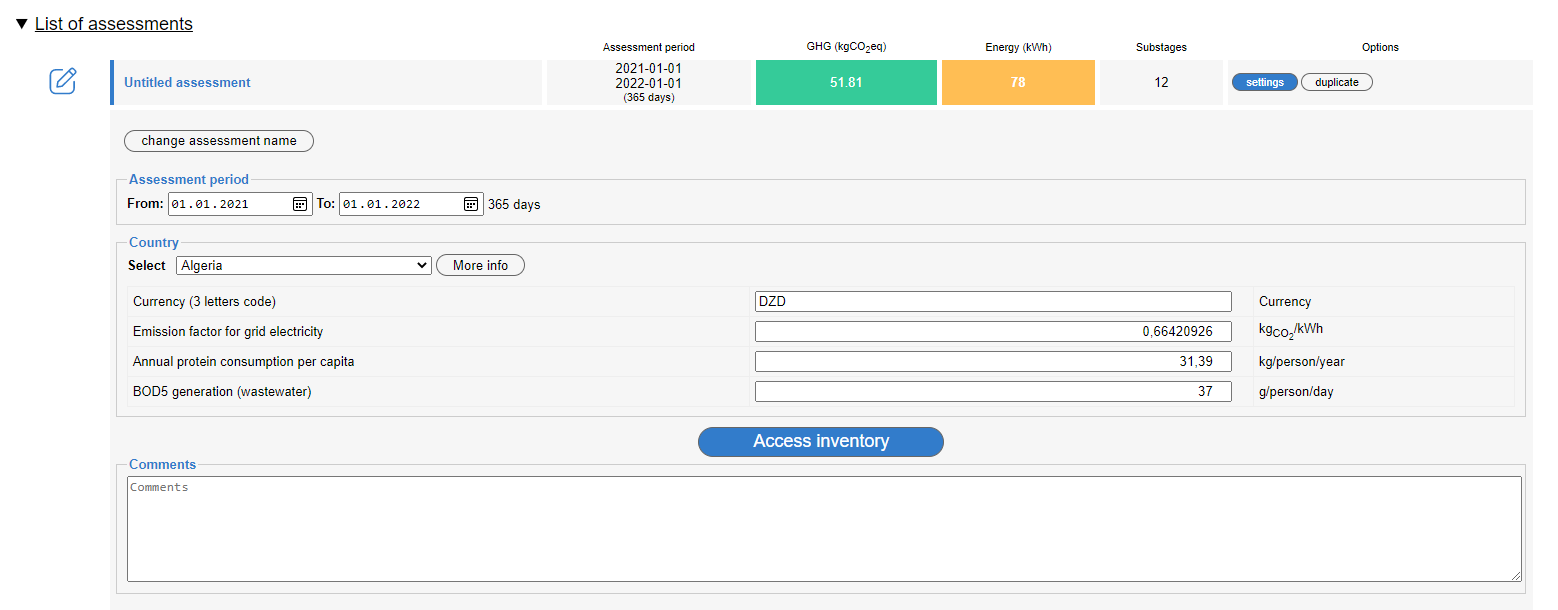Screen dimensions: 1558x610
Task: Click the Comments text area resize handle
Action: [x=1516, y=576]
